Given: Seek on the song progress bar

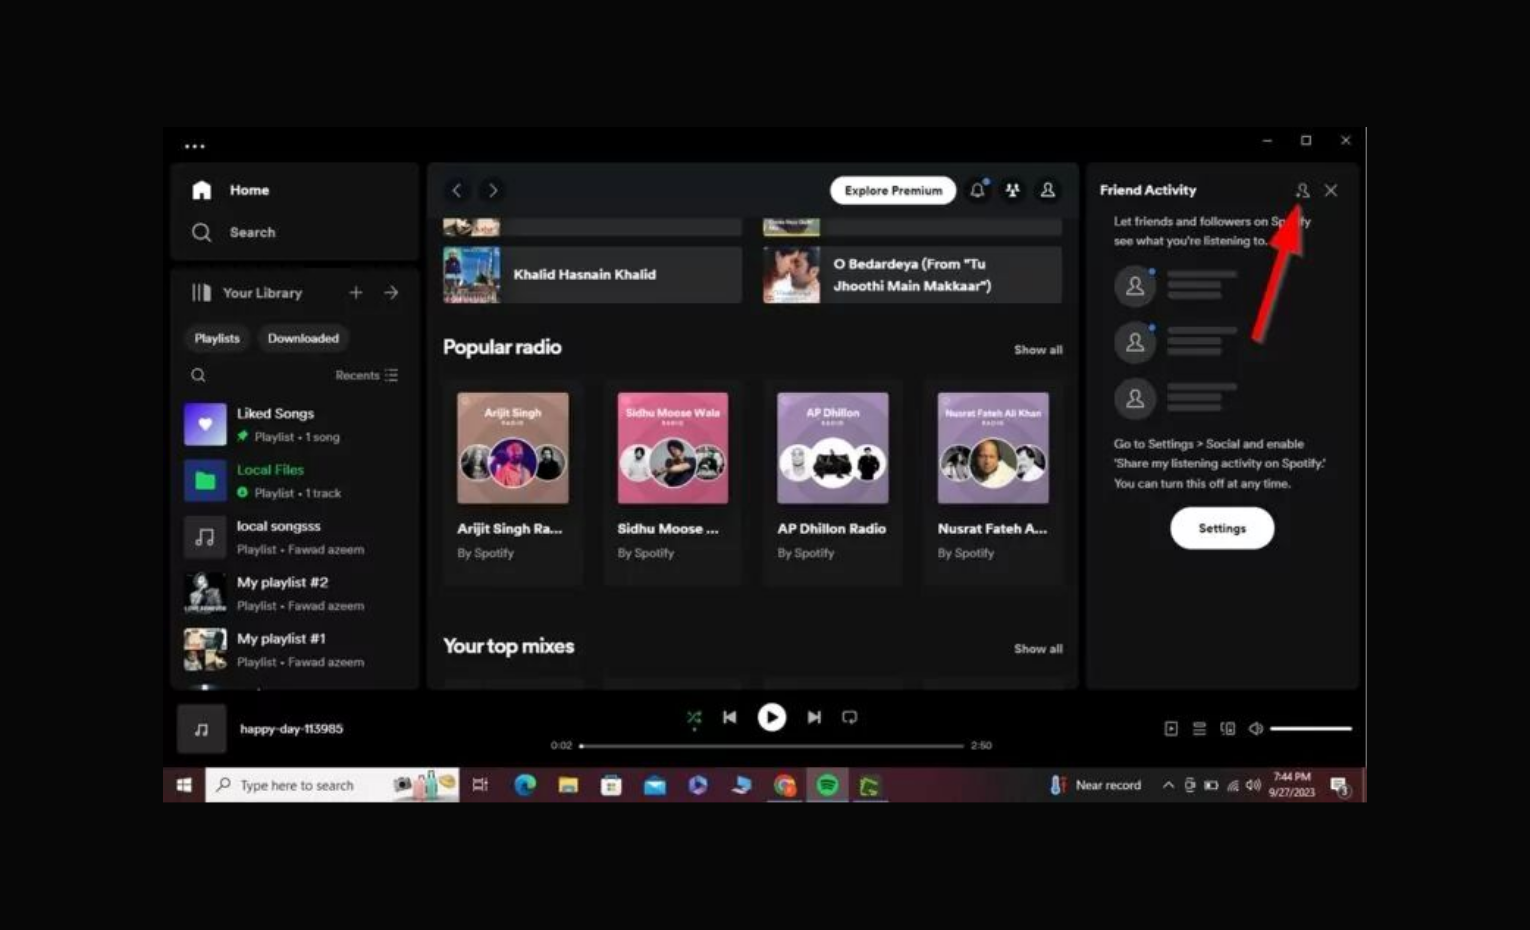Looking at the screenshot, I should click(x=771, y=746).
